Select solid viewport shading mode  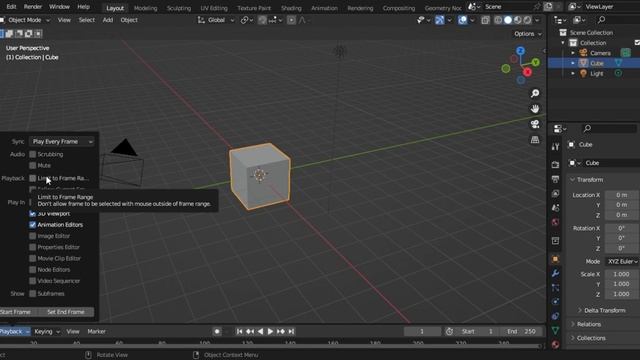508,20
